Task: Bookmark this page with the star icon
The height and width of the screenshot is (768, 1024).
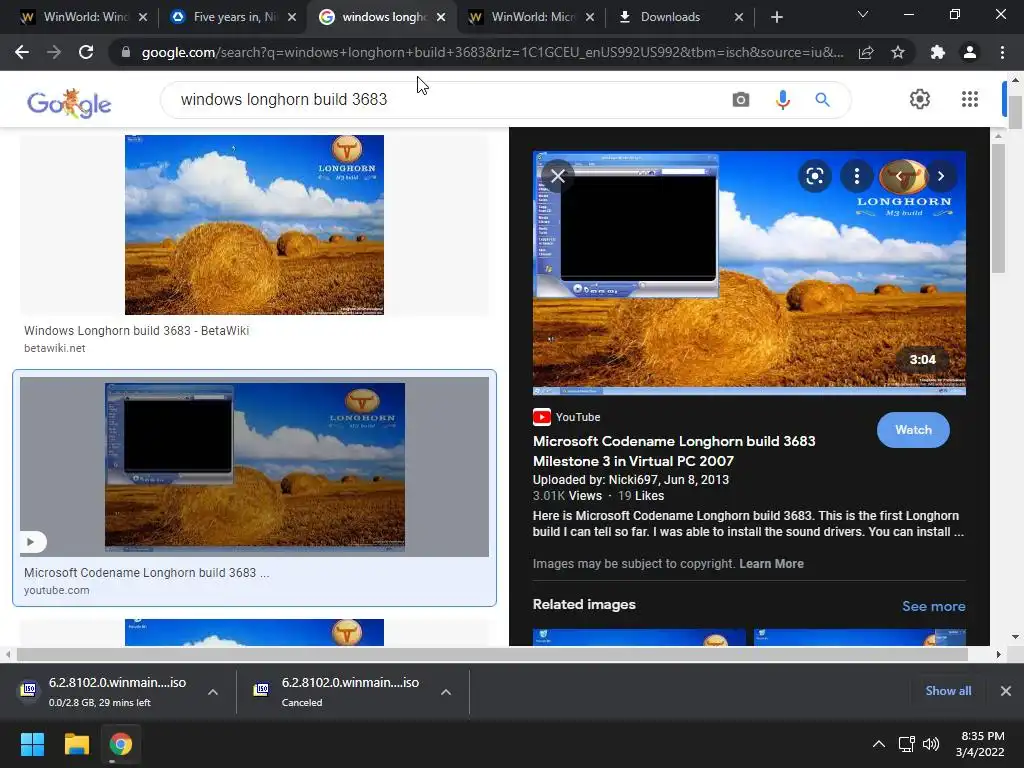Action: point(898,52)
